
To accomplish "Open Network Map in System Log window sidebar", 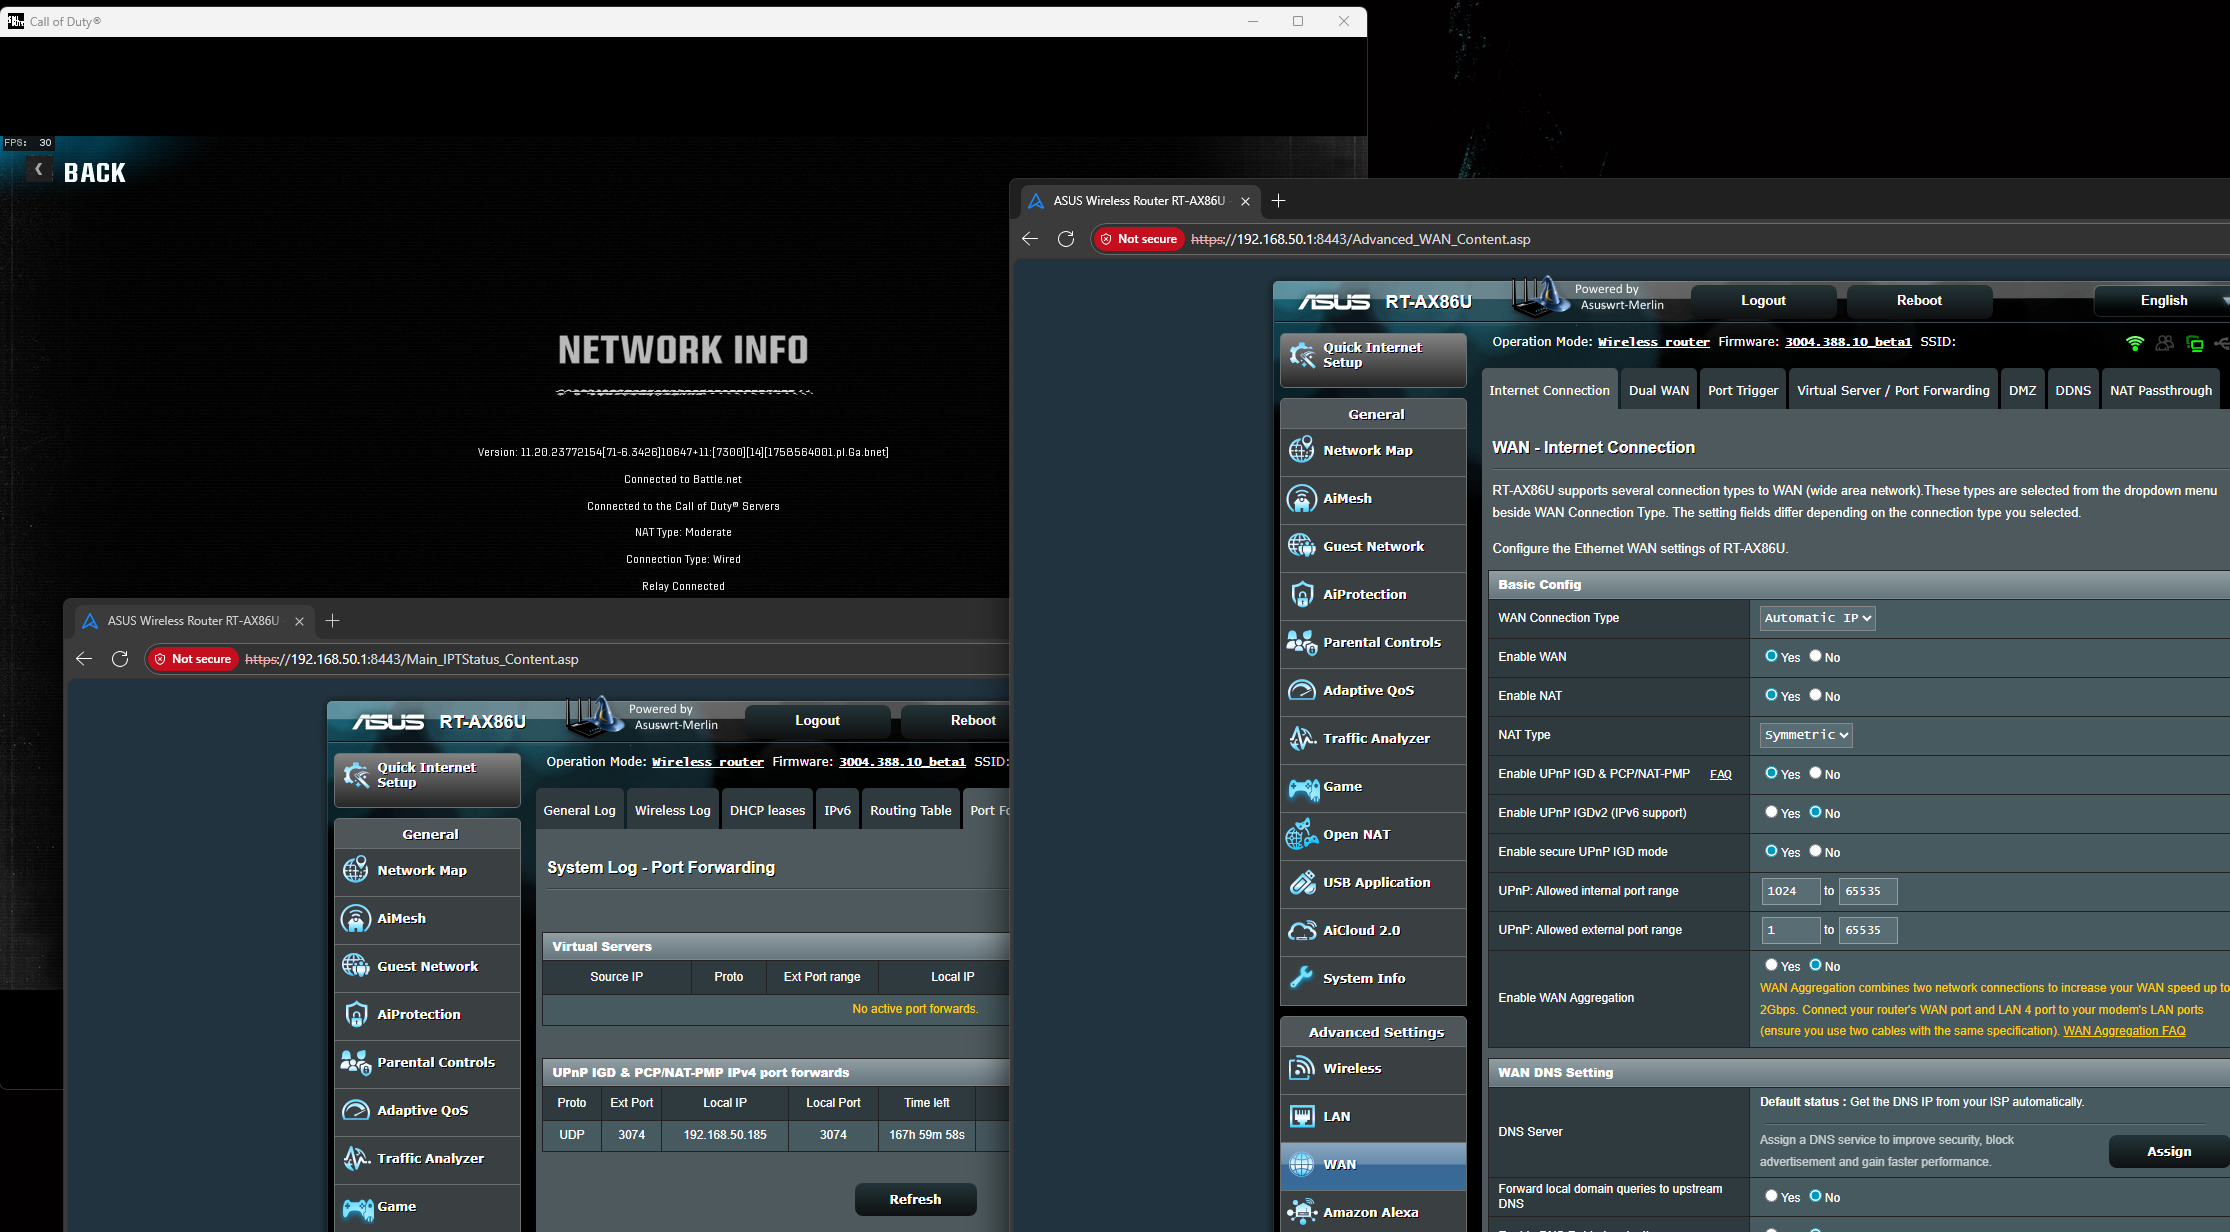I will pos(427,870).
